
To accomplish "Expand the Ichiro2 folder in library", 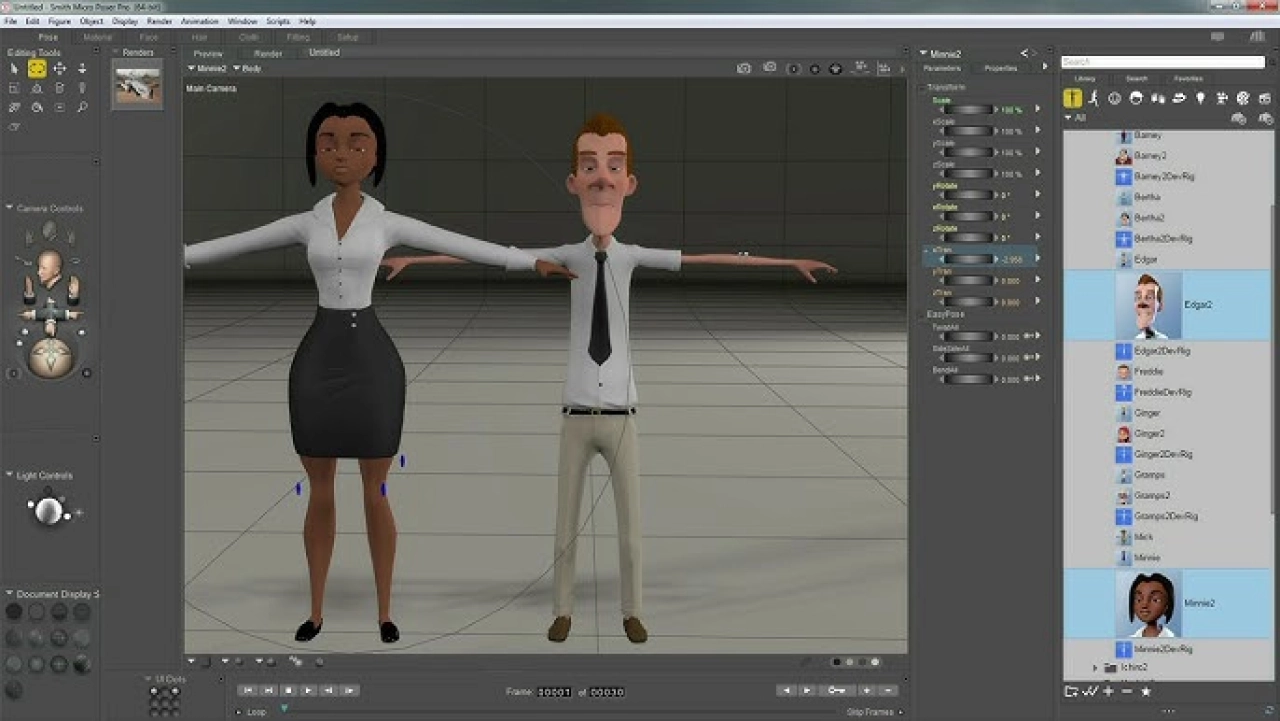I will pyautogui.click(x=1095, y=667).
